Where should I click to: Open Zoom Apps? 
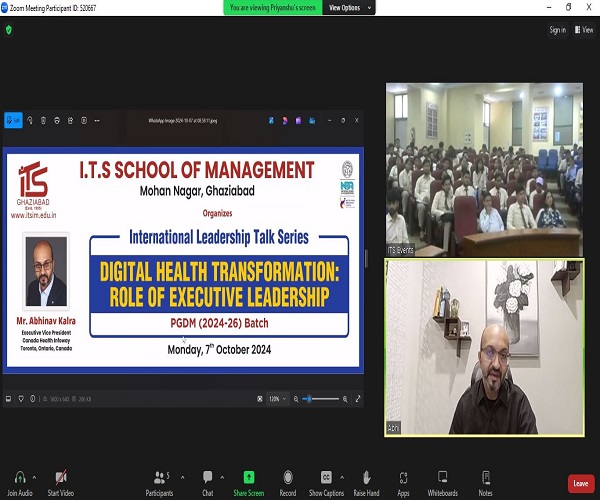tap(403, 483)
